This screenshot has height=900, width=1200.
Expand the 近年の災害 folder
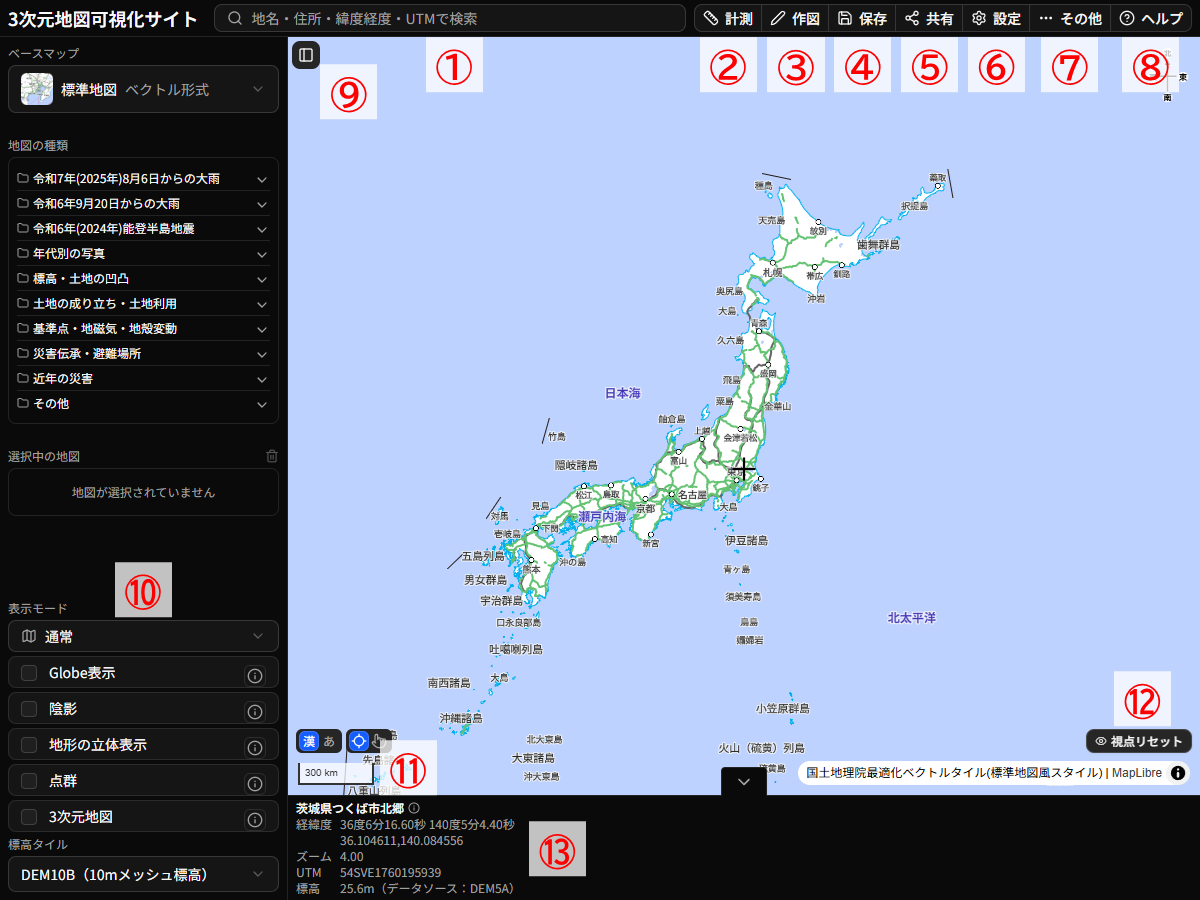click(143, 379)
